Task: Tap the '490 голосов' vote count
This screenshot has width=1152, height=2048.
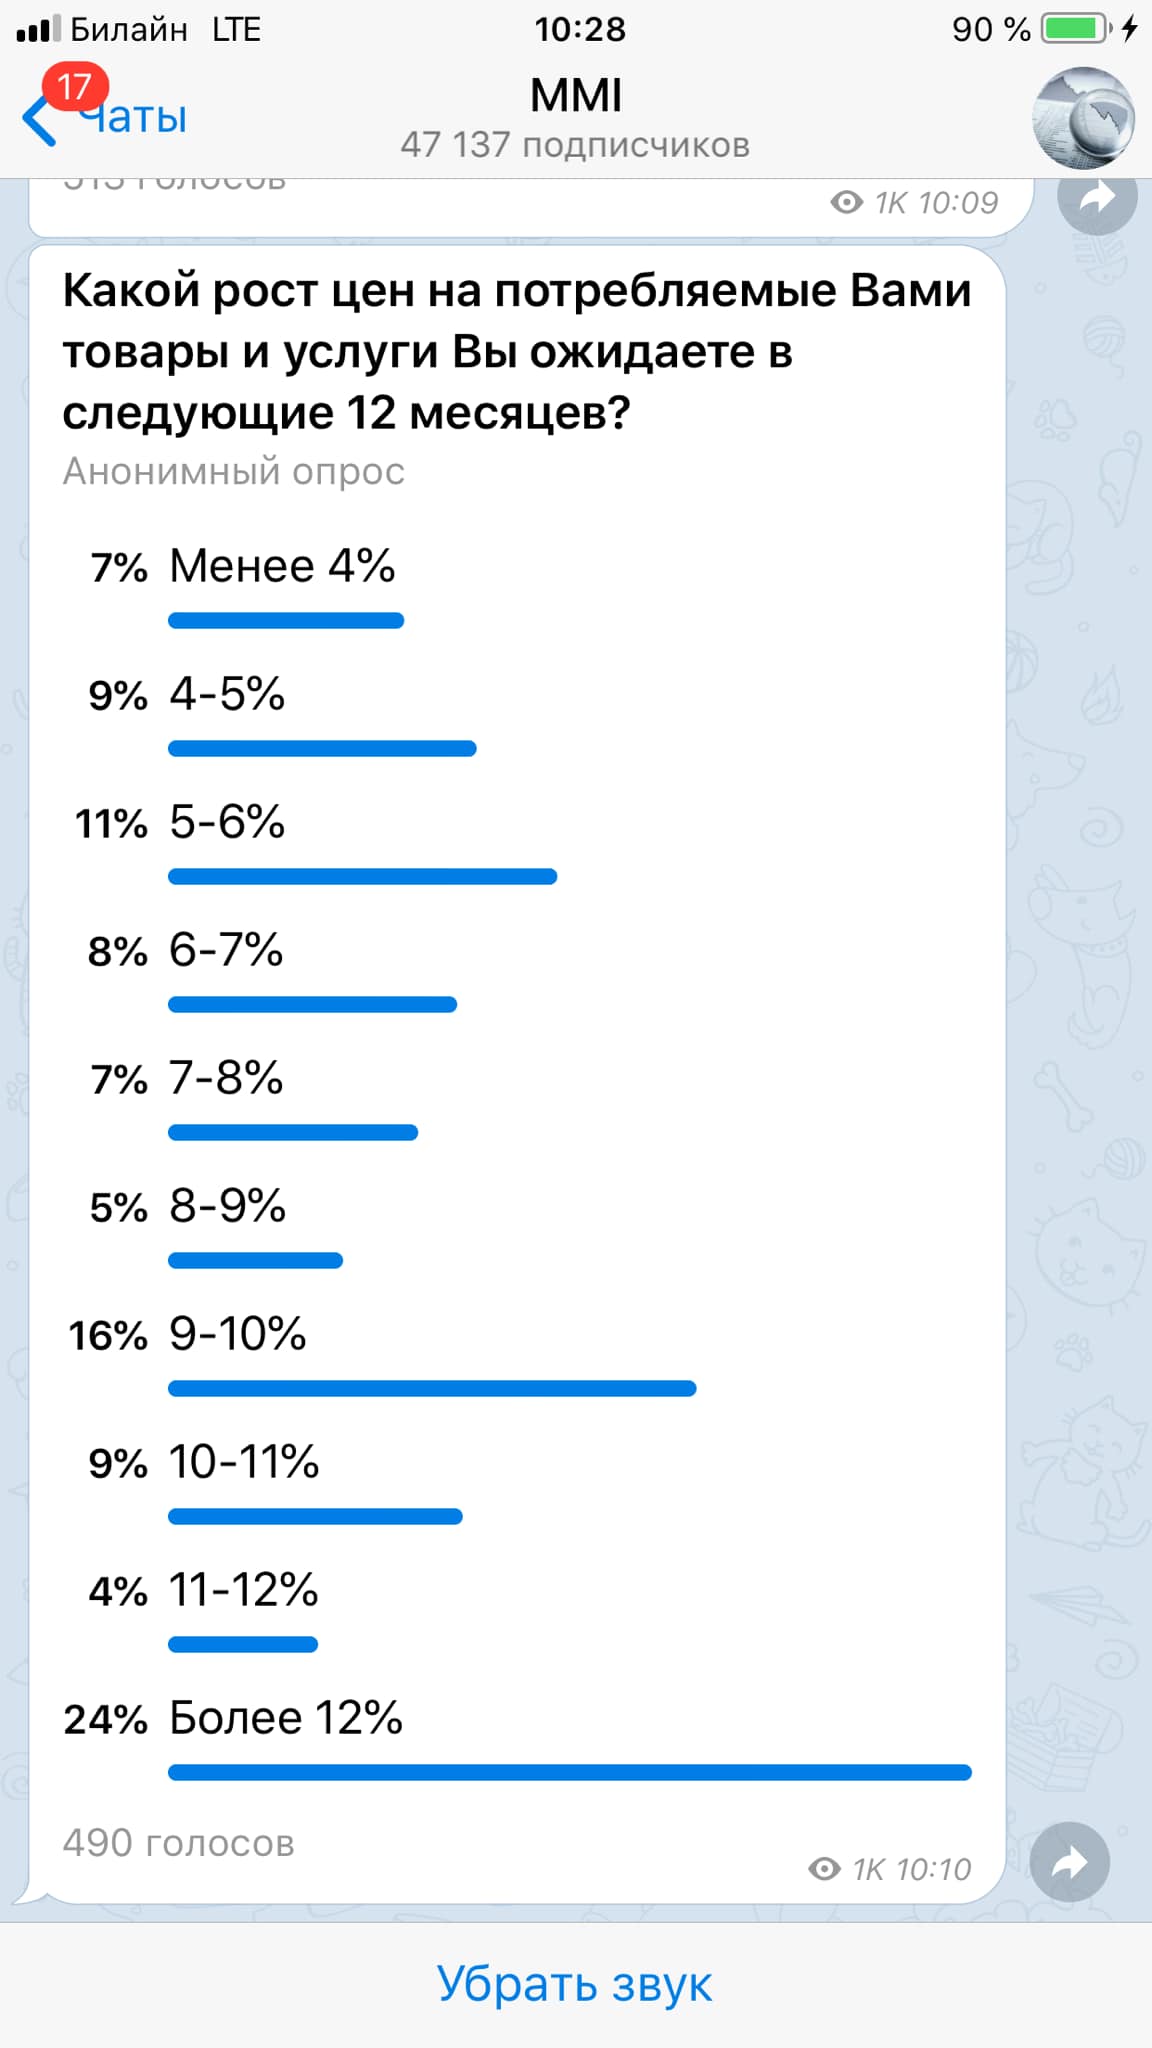Action: point(178,1843)
